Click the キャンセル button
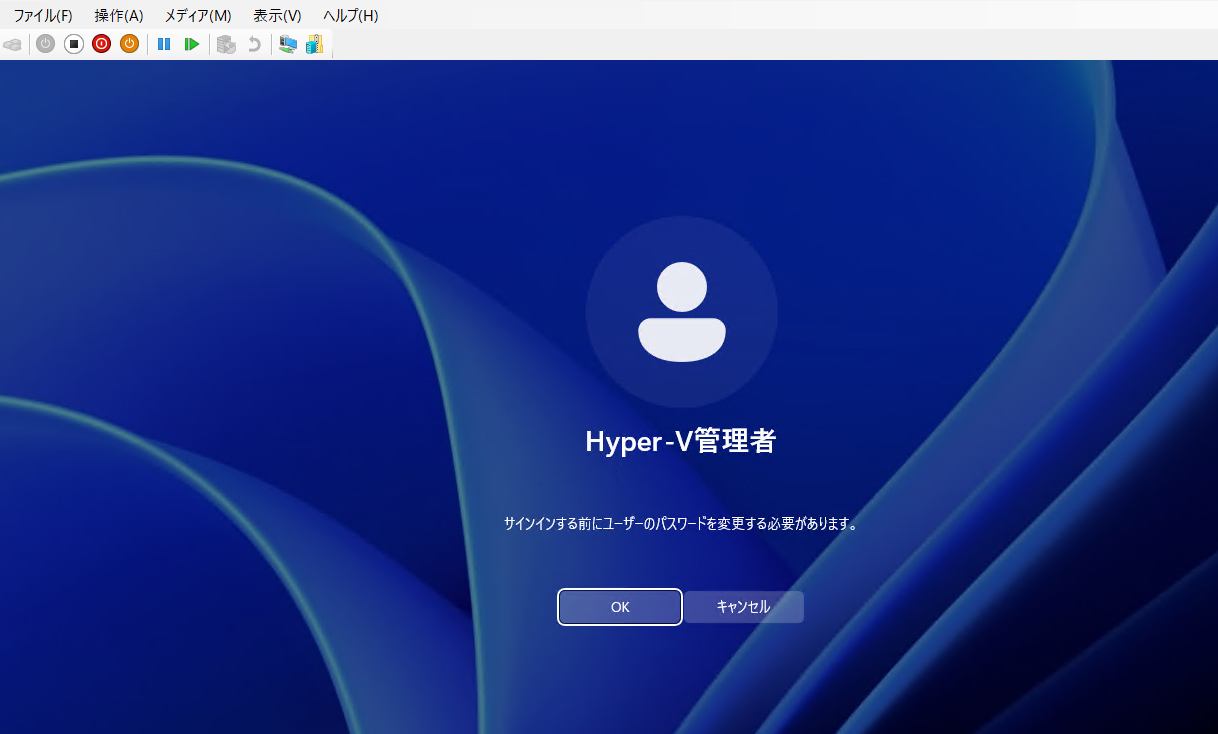Image resolution: width=1218 pixels, height=734 pixels. coord(744,607)
